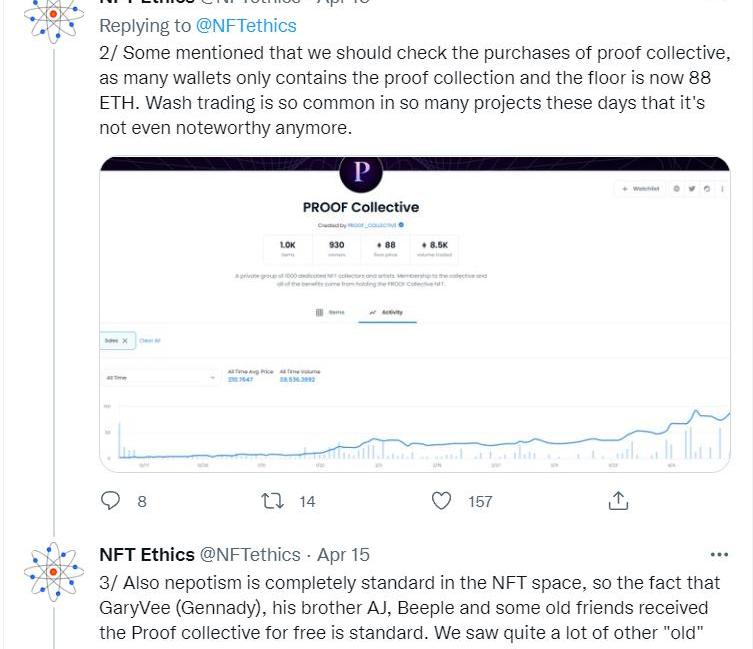The width and height of the screenshot is (753, 649).
Task: Share the tweet via share icon
Action: 618,501
